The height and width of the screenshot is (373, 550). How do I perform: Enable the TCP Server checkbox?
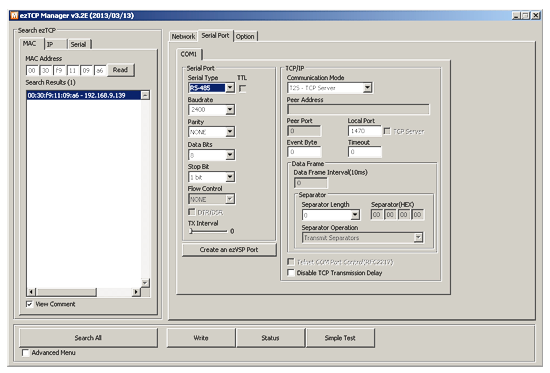387,131
